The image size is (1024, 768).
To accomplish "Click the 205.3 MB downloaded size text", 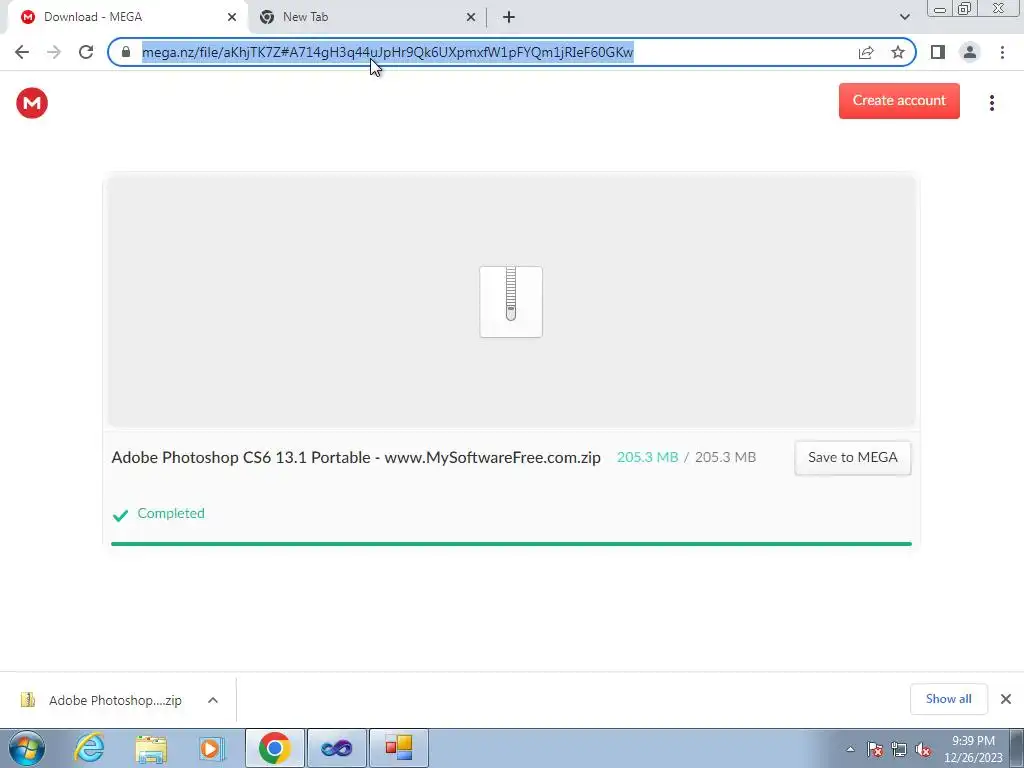I will coord(647,457).
